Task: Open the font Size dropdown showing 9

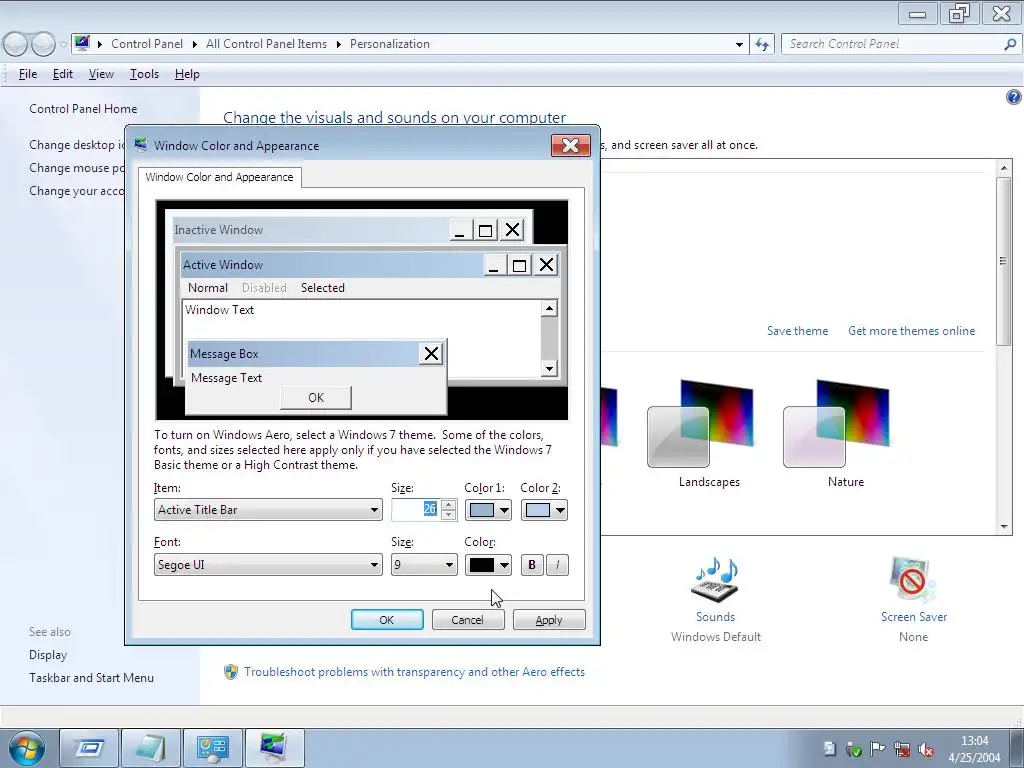Action: [x=424, y=565]
